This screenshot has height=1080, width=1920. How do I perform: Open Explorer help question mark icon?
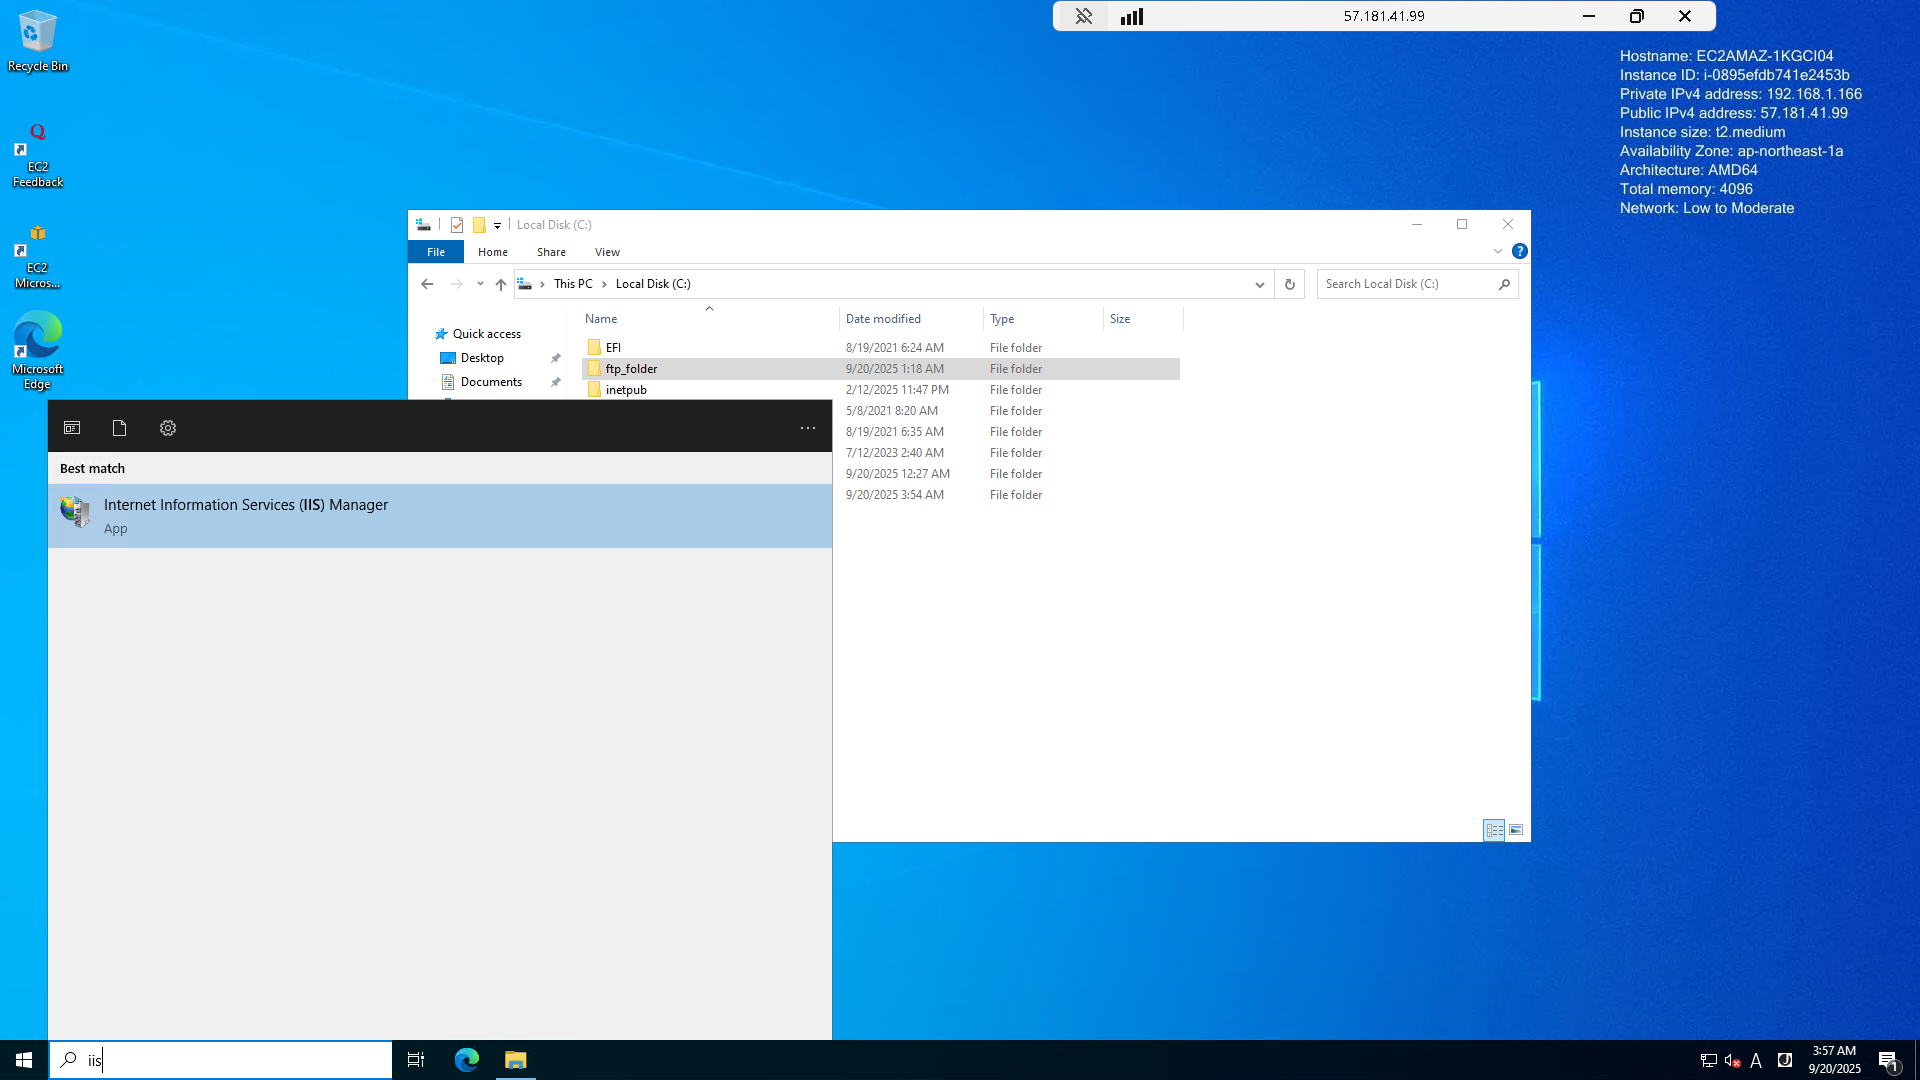(x=1519, y=251)
